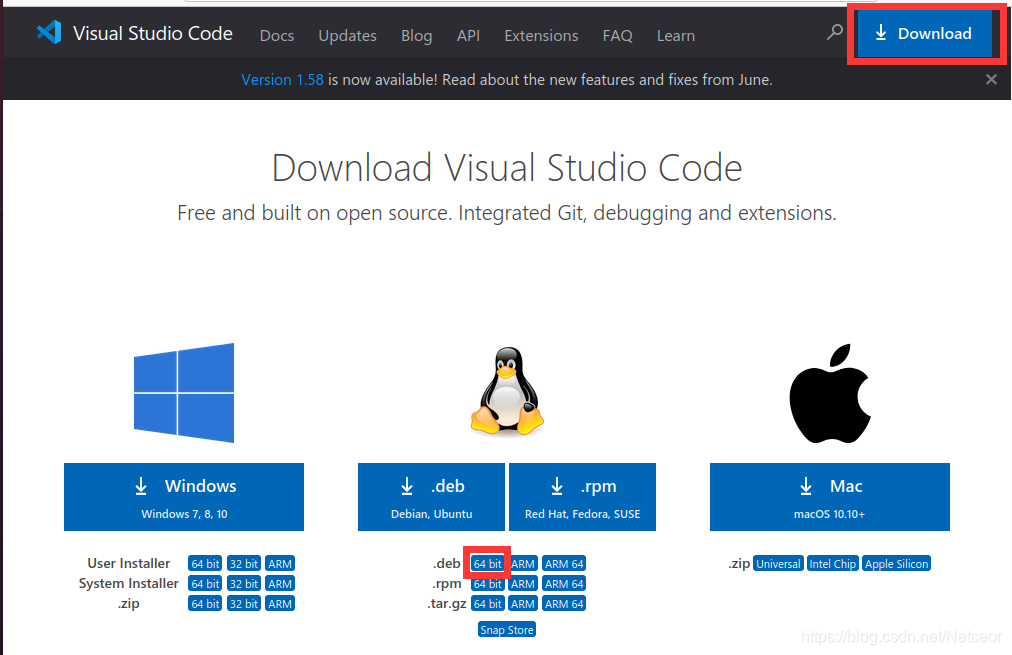Image resolution: width=1012 pixels, height=655 pixels.
Task: Download Linux .rpm 64 bit package
Action: coord(487,583)
